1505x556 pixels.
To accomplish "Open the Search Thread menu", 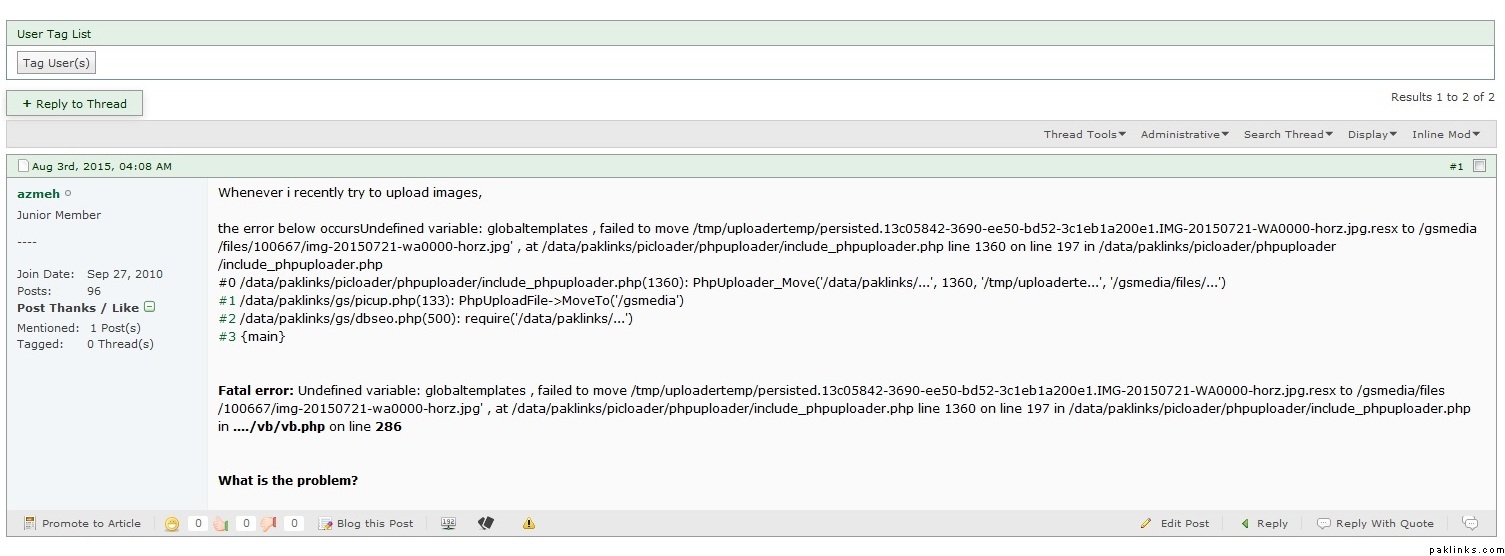I will pos(1288,134).
